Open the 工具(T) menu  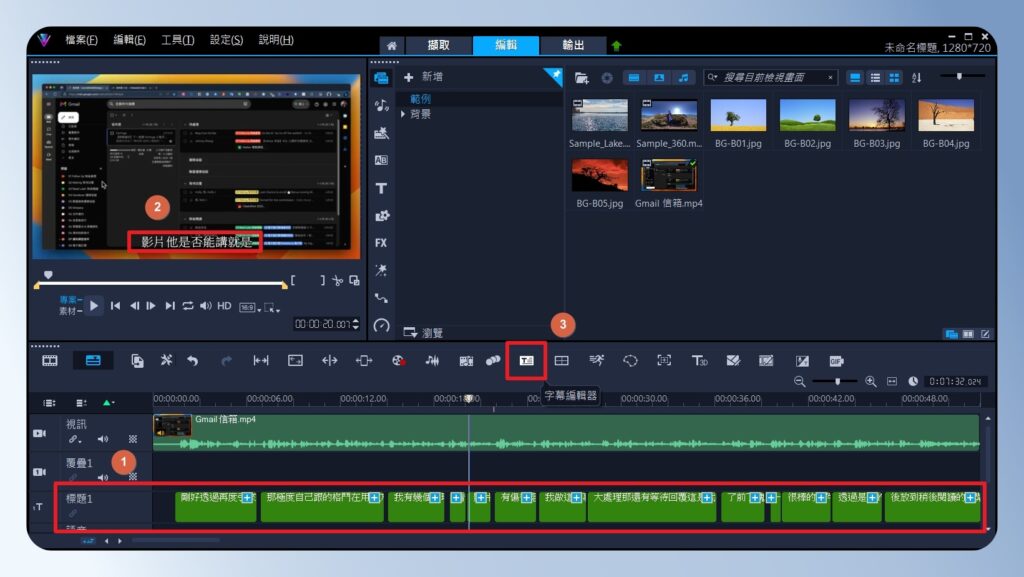pyautogui.click(x=178, y=40)
